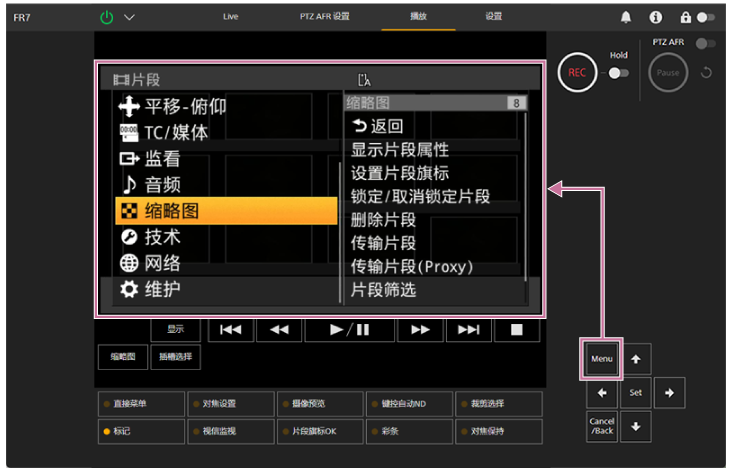Expand the power dropdown chevron
Viewport: 730px width, 470px height.
[x=129, y=17]
